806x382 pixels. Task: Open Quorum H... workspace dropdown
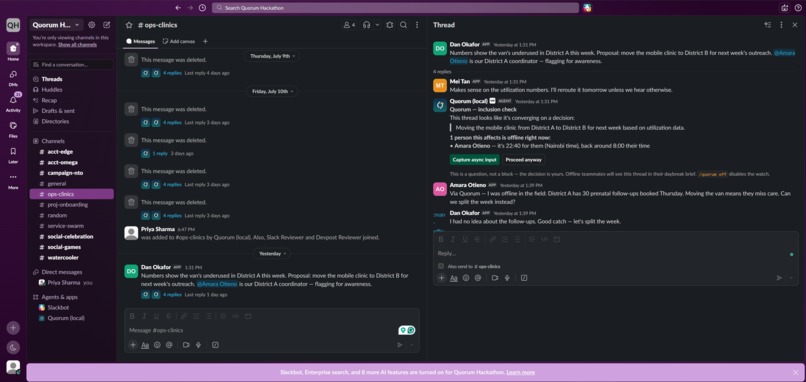coord(57,25)
